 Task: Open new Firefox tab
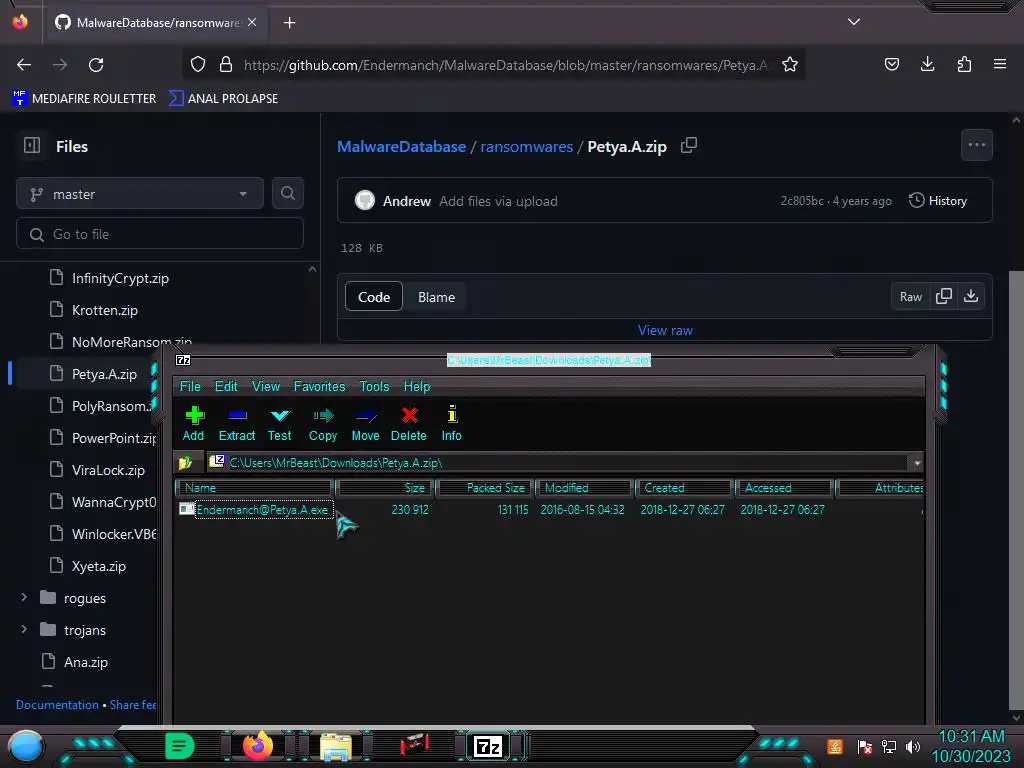(289, 23)
